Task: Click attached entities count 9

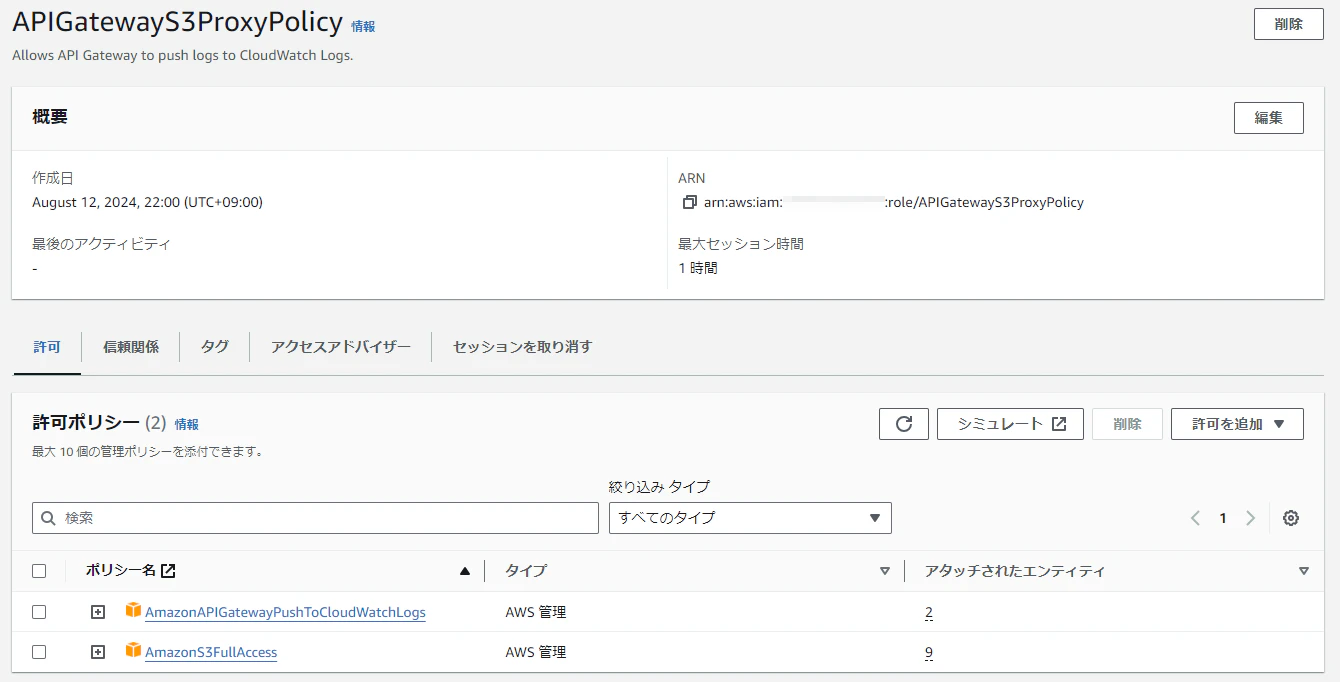Action: point(929,652)
